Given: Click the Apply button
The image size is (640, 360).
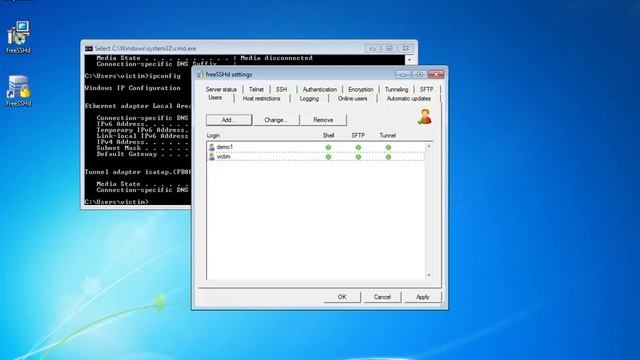Looking at the screenshot, I should pos(423,297).
